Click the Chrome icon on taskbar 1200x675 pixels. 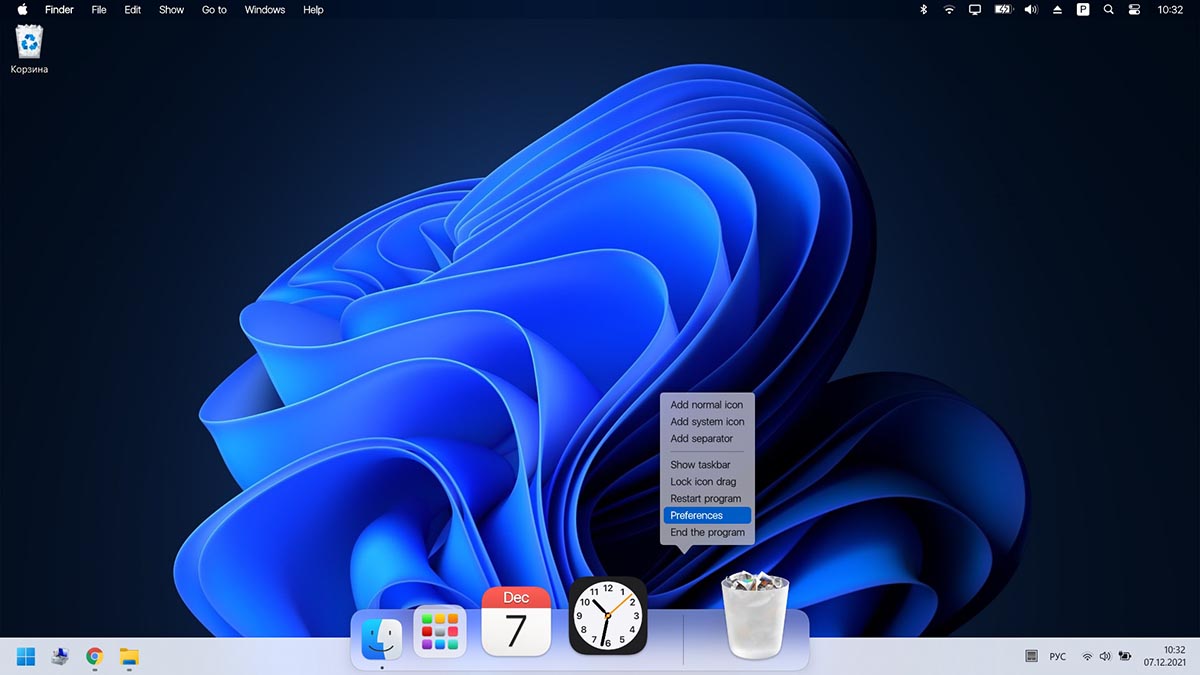click(x=94, y=657)
